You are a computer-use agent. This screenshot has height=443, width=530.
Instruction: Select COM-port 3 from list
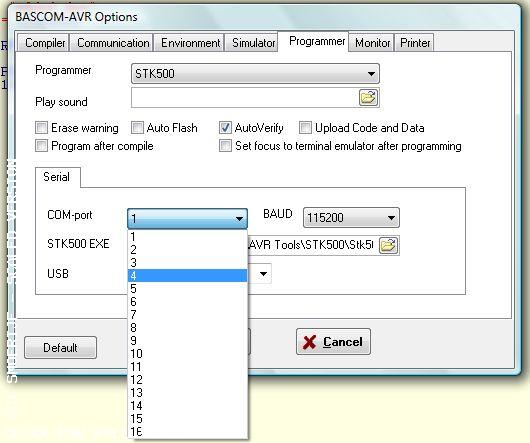(x=188, y=263)
